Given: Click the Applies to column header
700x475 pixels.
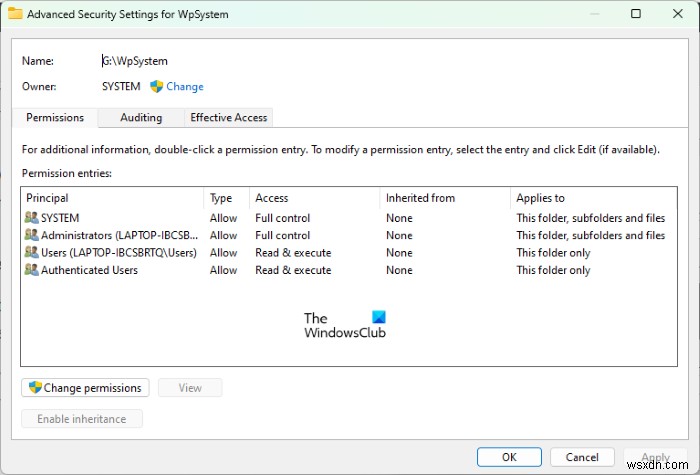Looking at the screenshot, I should 540,198.
